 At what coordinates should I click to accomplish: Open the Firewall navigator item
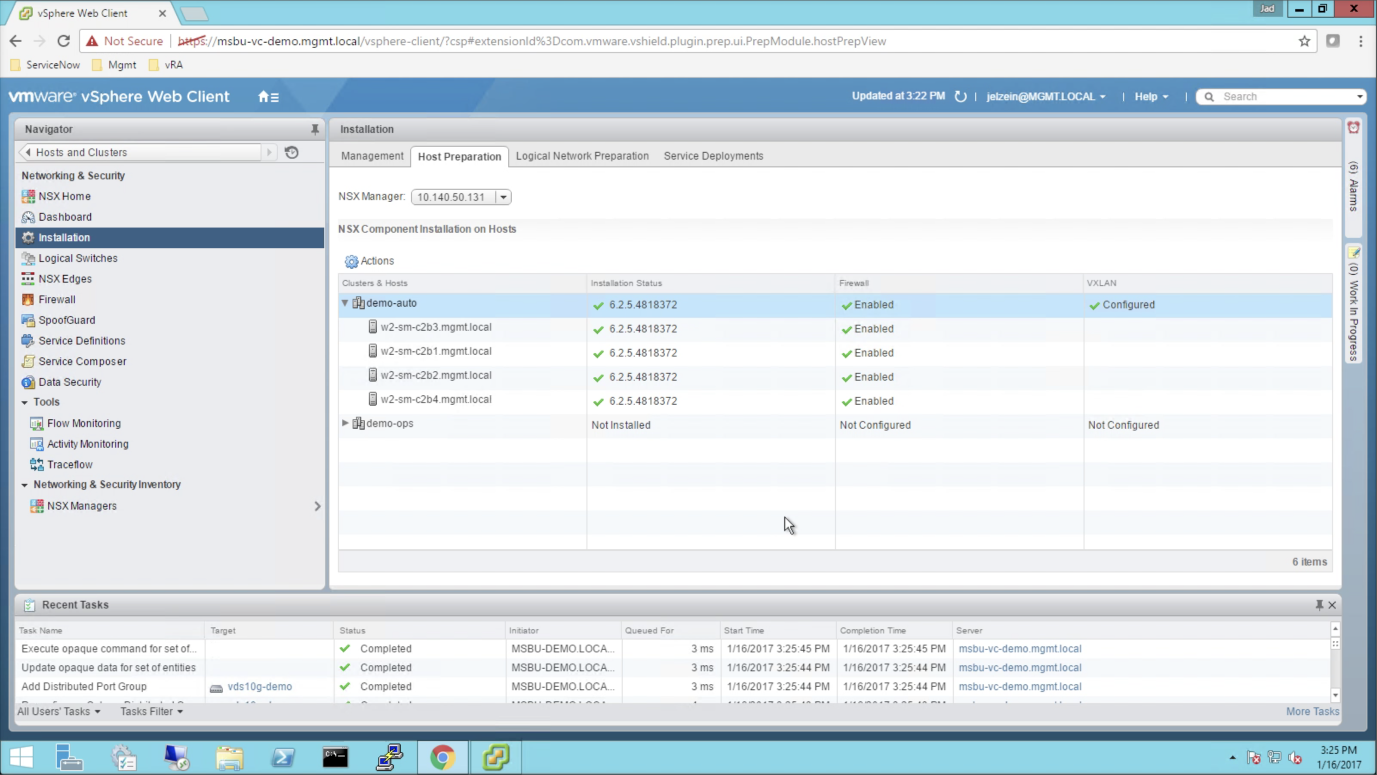click(57, 299)
